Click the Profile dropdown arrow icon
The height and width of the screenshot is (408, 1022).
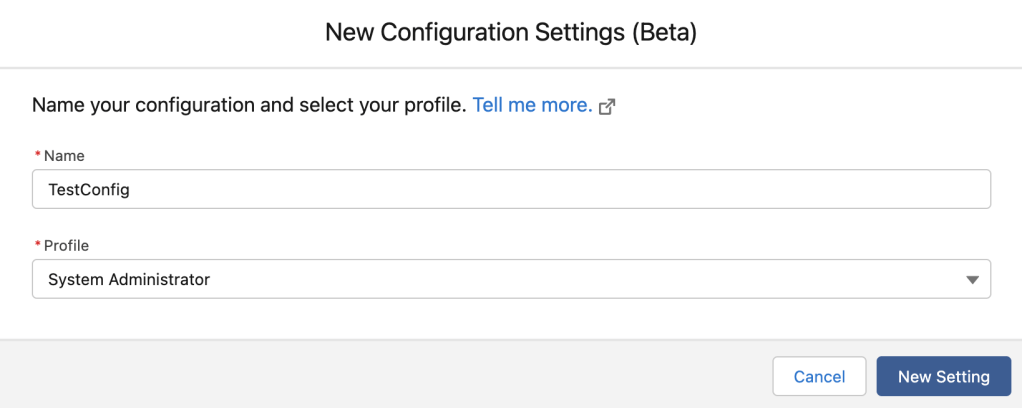972,280
